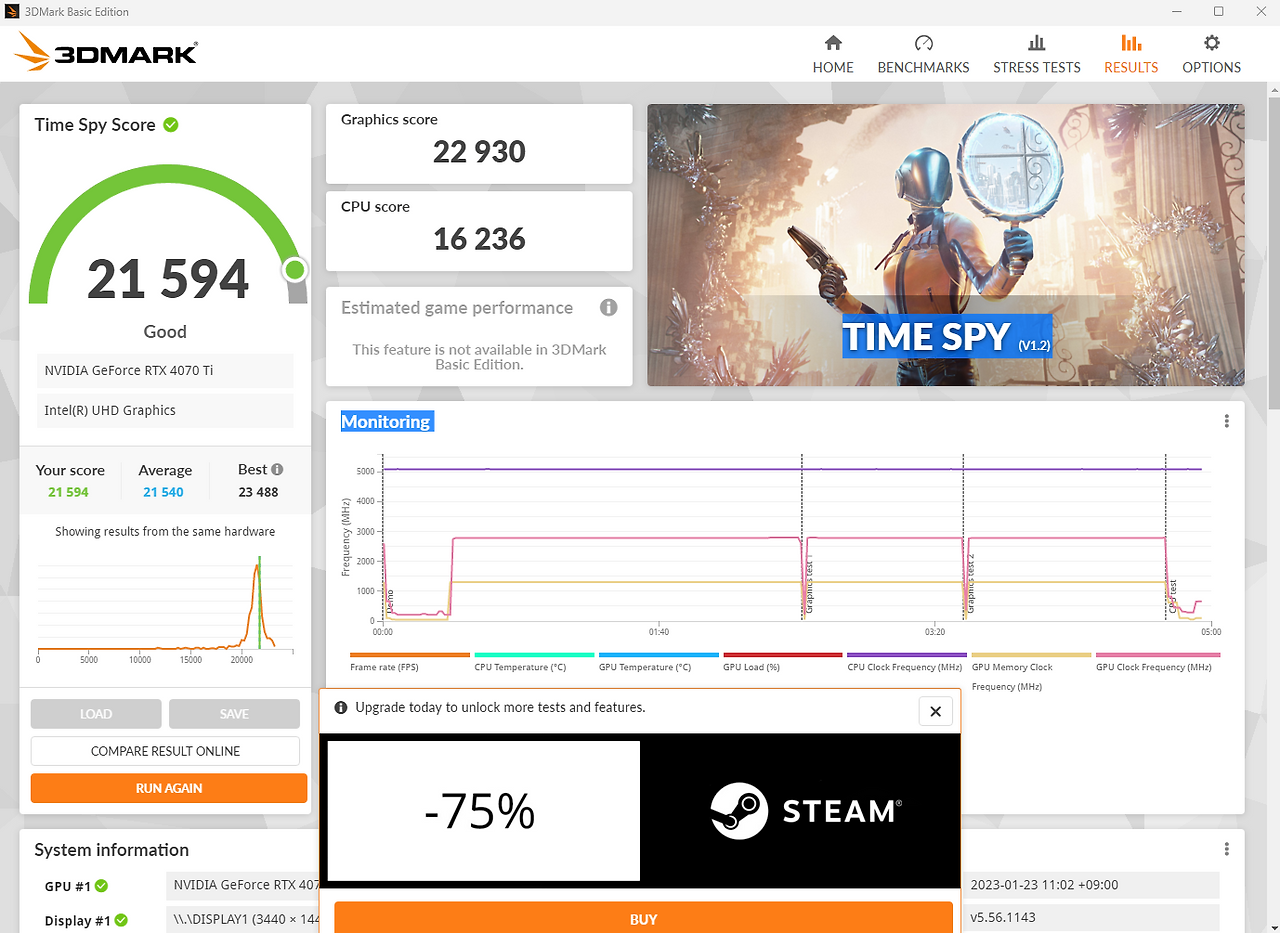The height and width of the screenshot is (933, 1280).
Task: Click the Graphics score value 22 930
Action: (x=479, y=152)
